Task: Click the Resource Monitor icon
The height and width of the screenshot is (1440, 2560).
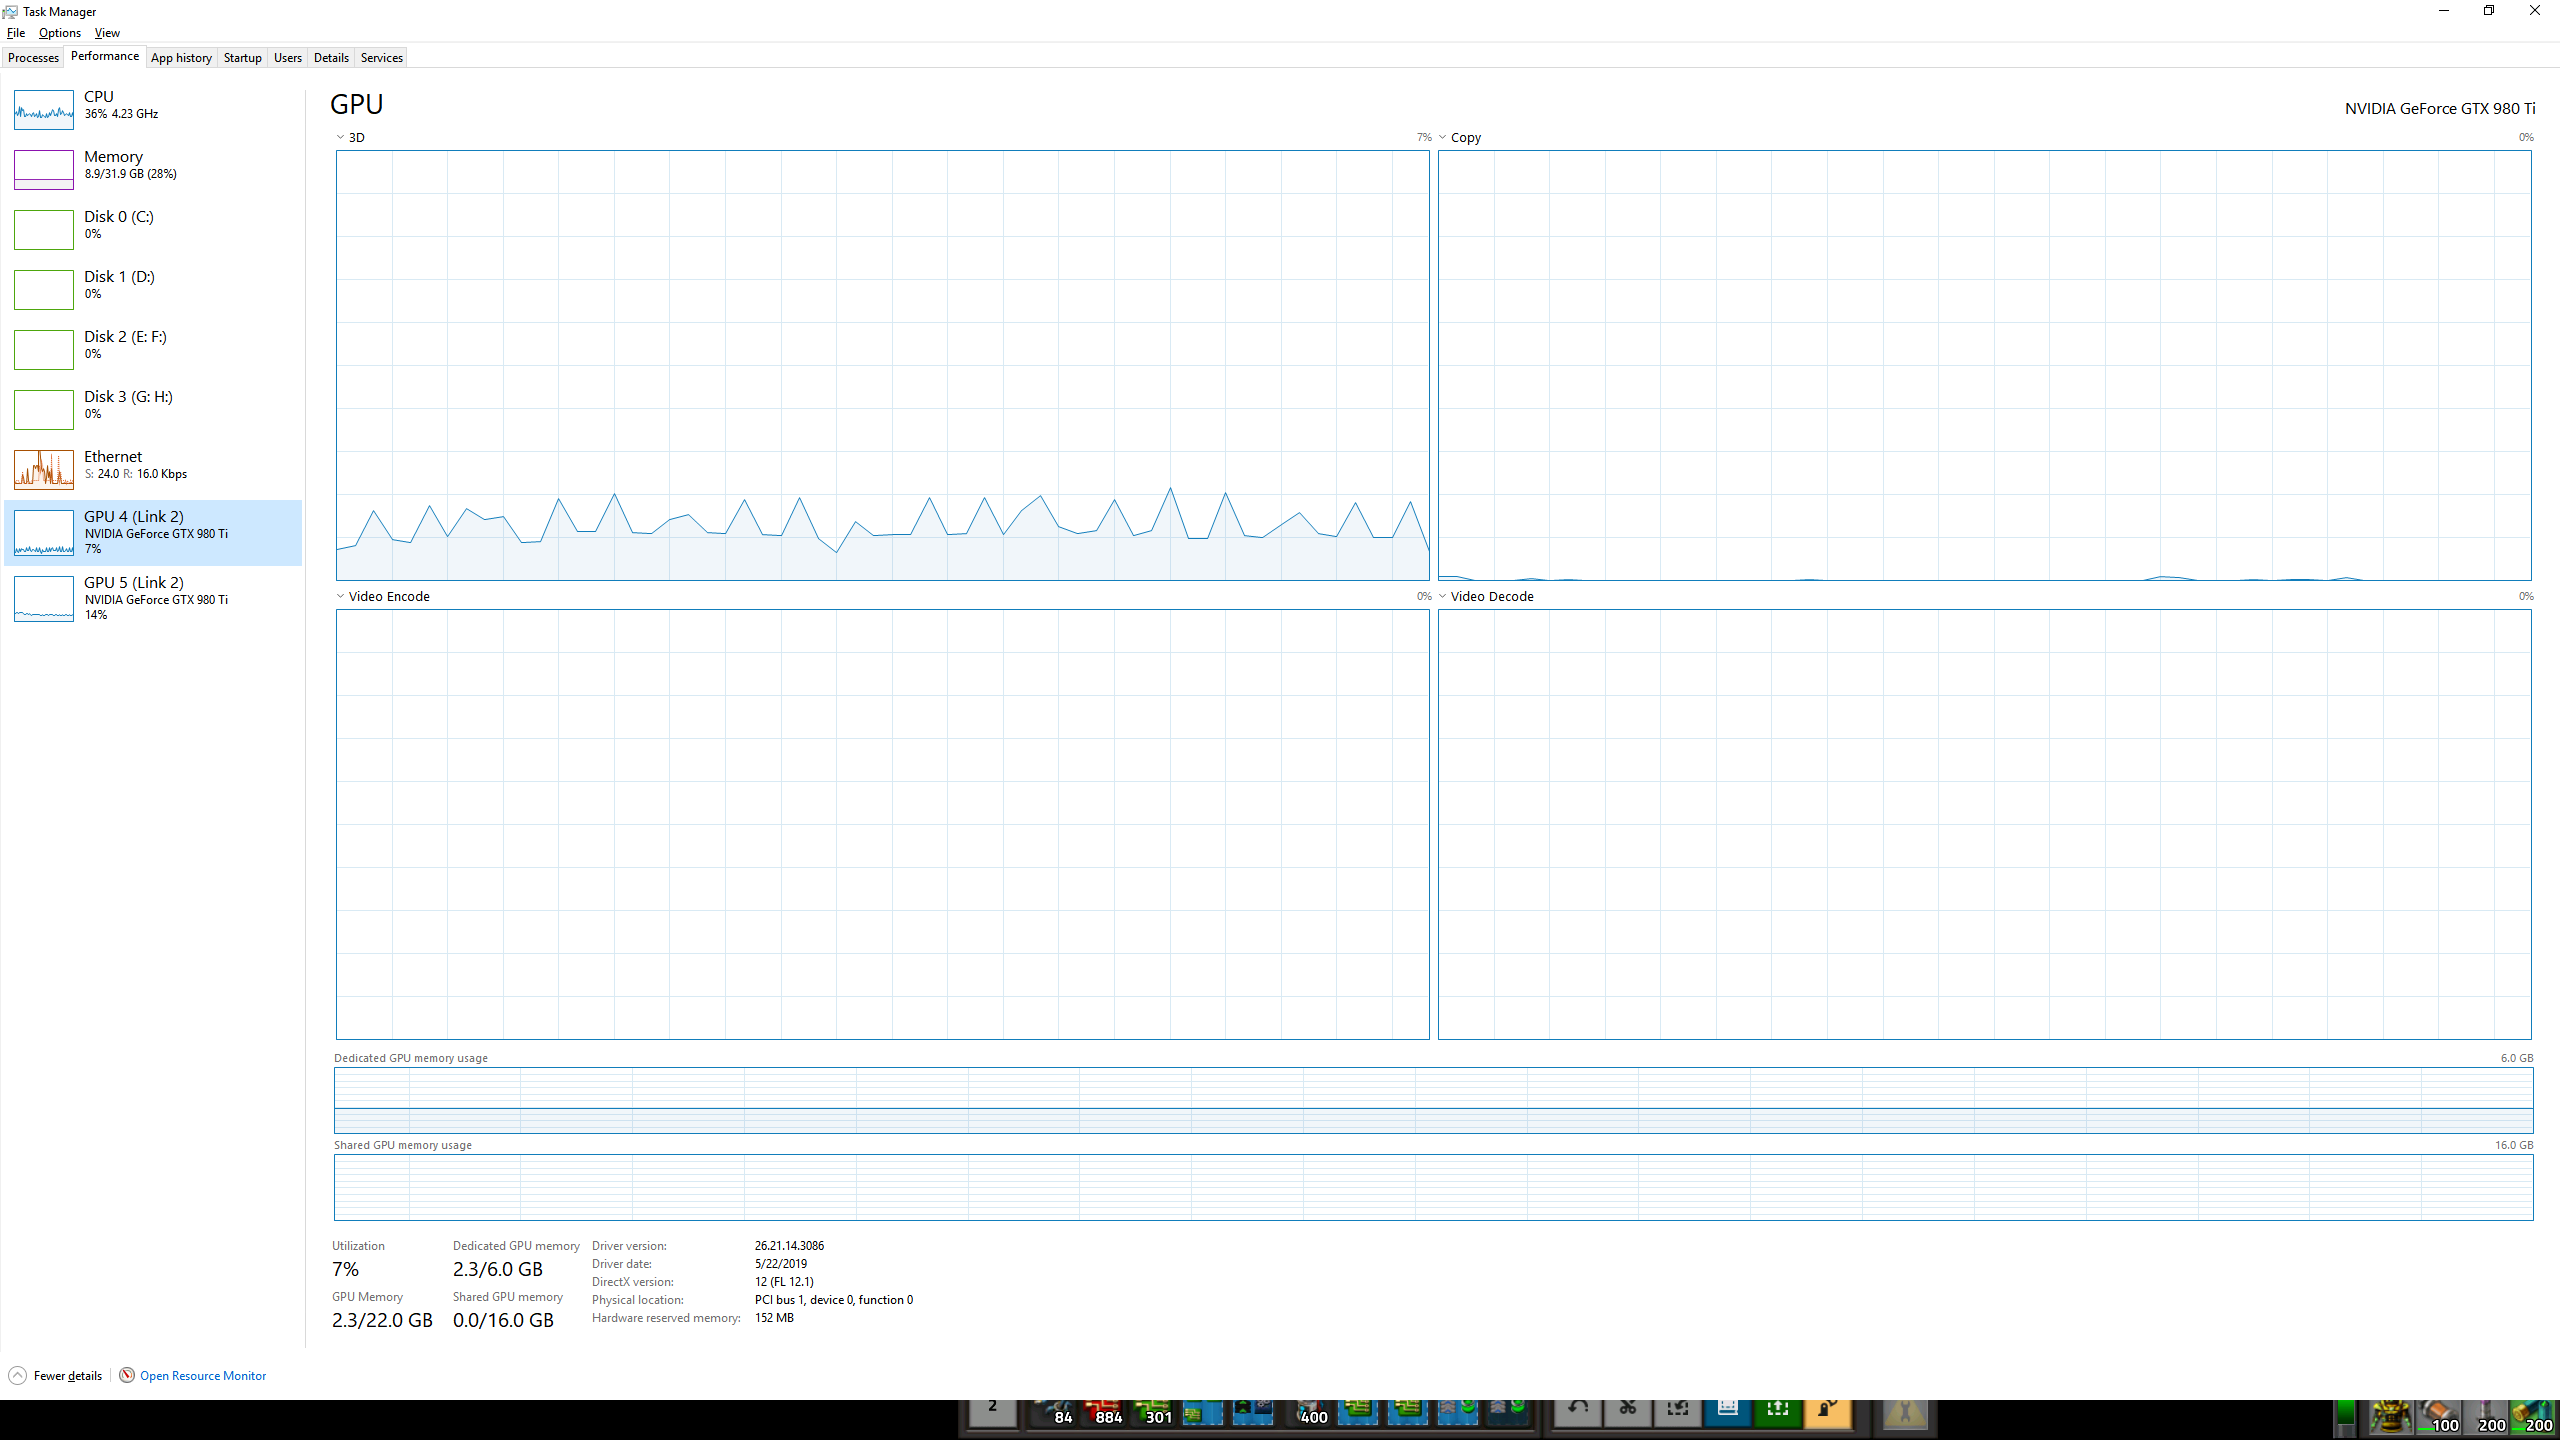Action: click(x=127, y=1375)
